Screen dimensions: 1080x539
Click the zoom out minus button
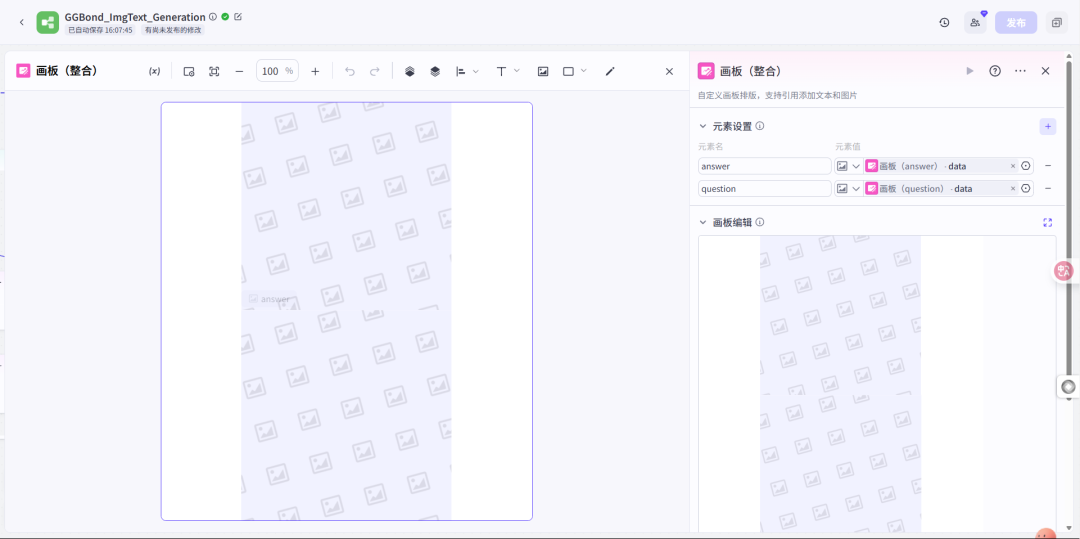239,71
